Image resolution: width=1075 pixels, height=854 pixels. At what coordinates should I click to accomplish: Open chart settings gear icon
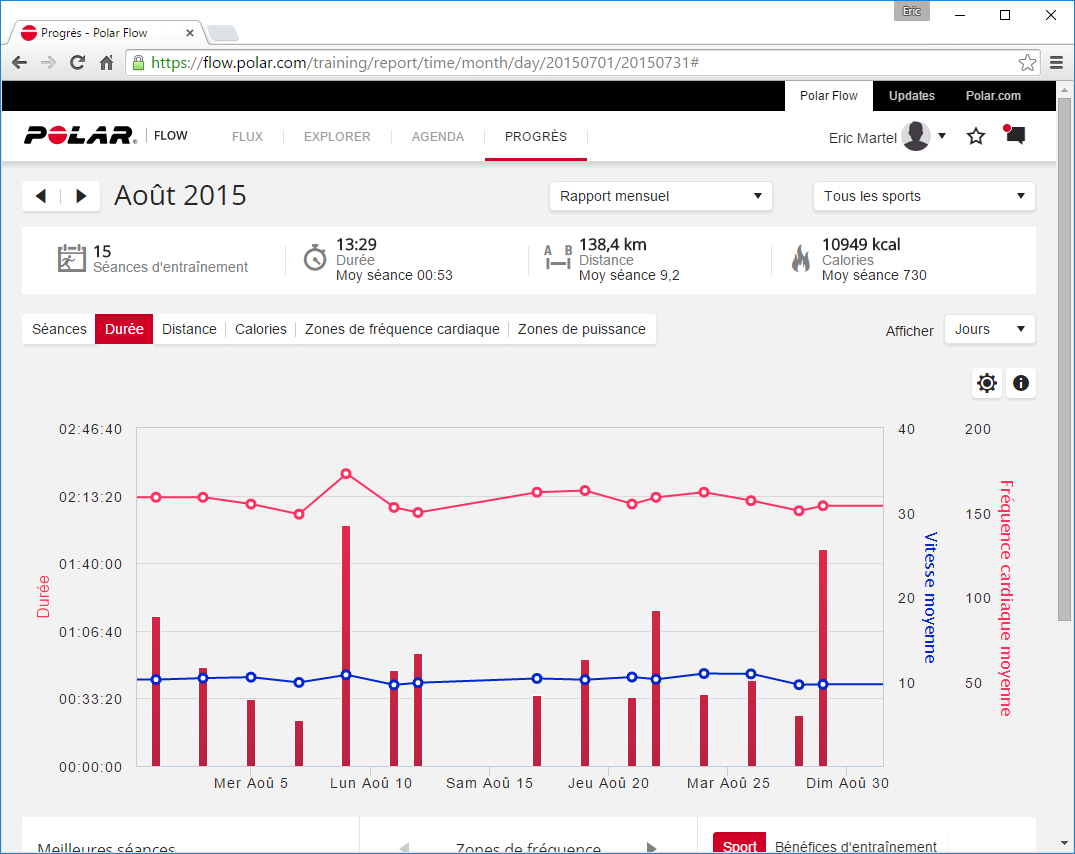[987, 383]
